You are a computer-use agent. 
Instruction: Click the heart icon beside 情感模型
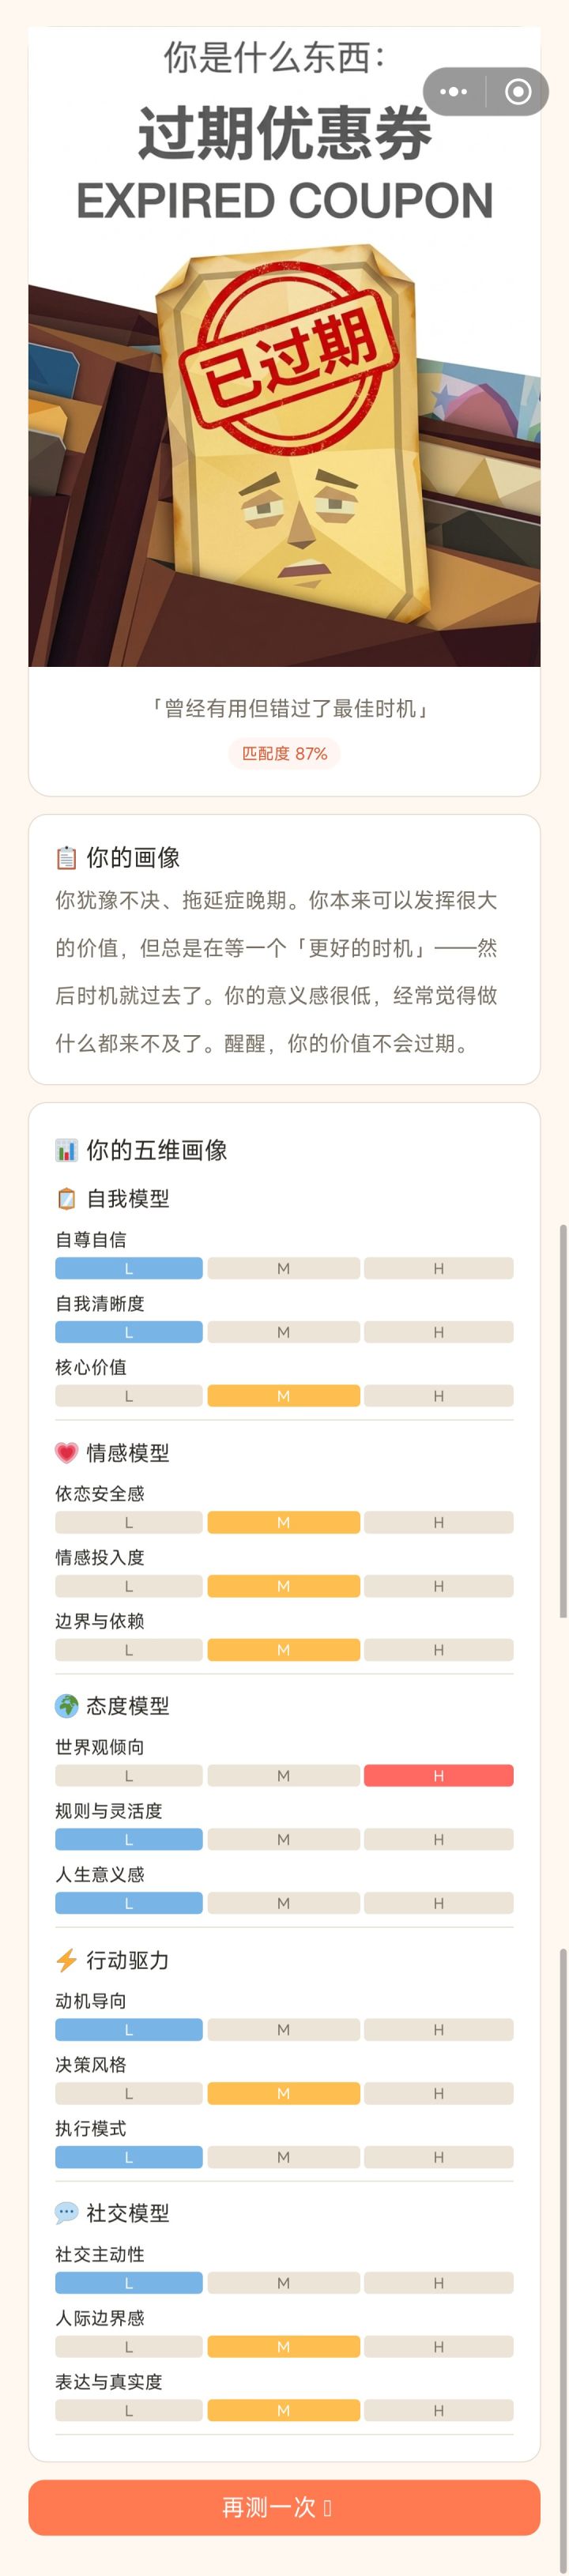(x=66, y=1452)
